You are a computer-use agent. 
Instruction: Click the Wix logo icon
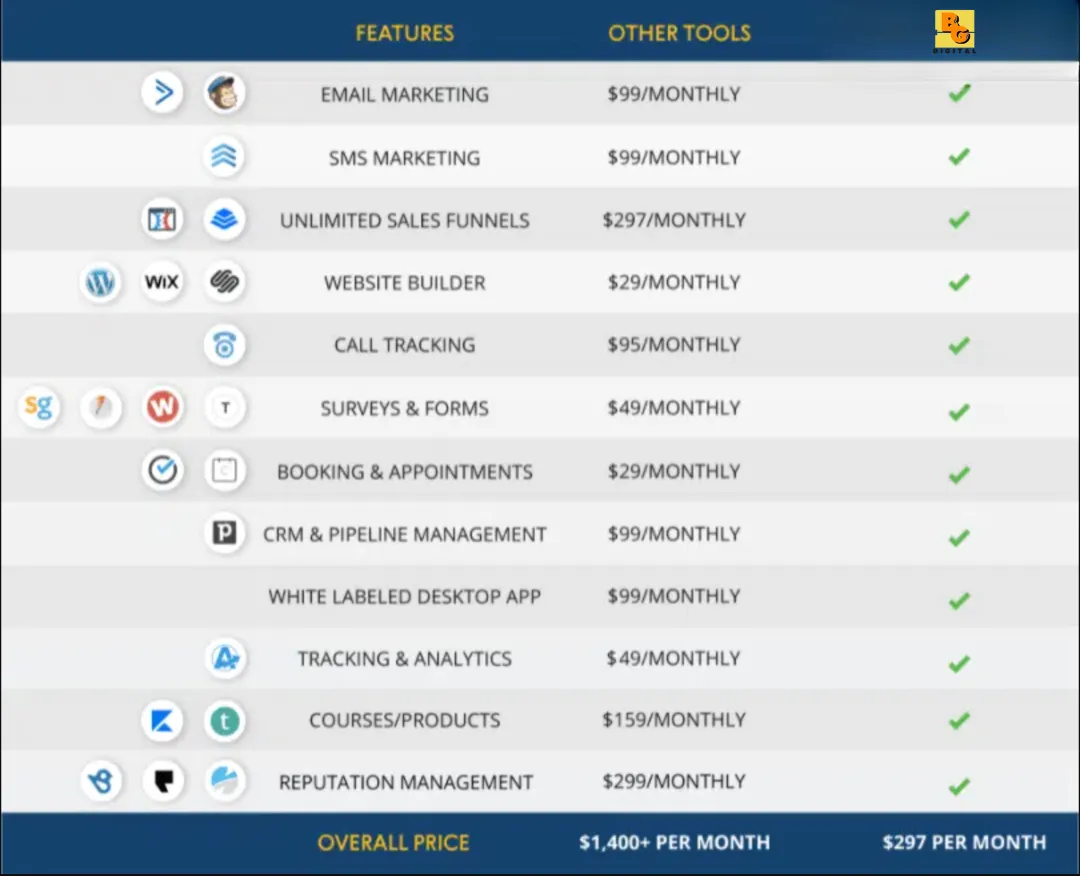163,282
